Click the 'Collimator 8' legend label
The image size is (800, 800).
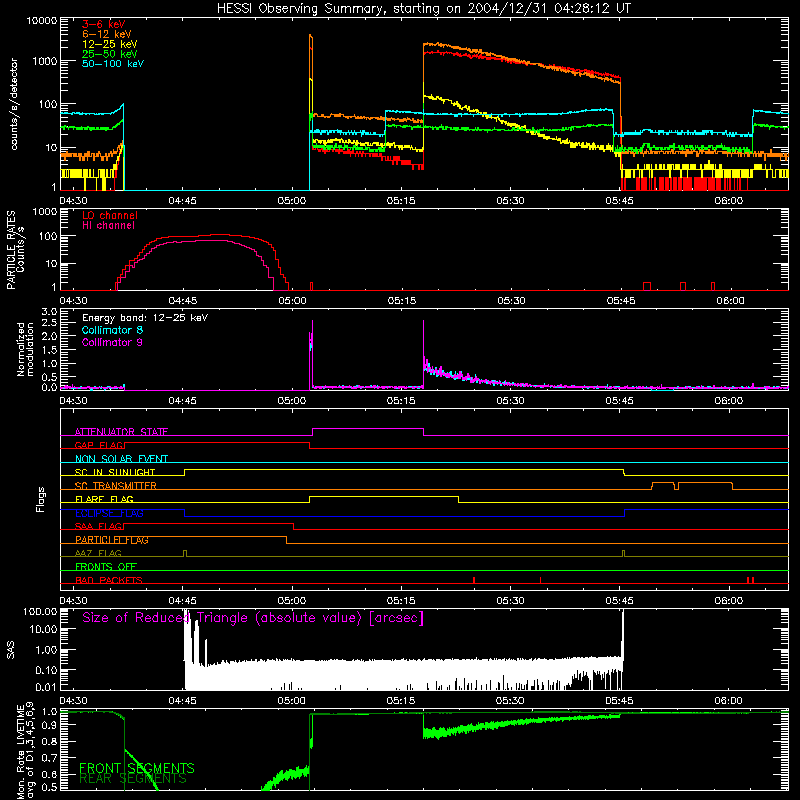click(x=112, y=330)
